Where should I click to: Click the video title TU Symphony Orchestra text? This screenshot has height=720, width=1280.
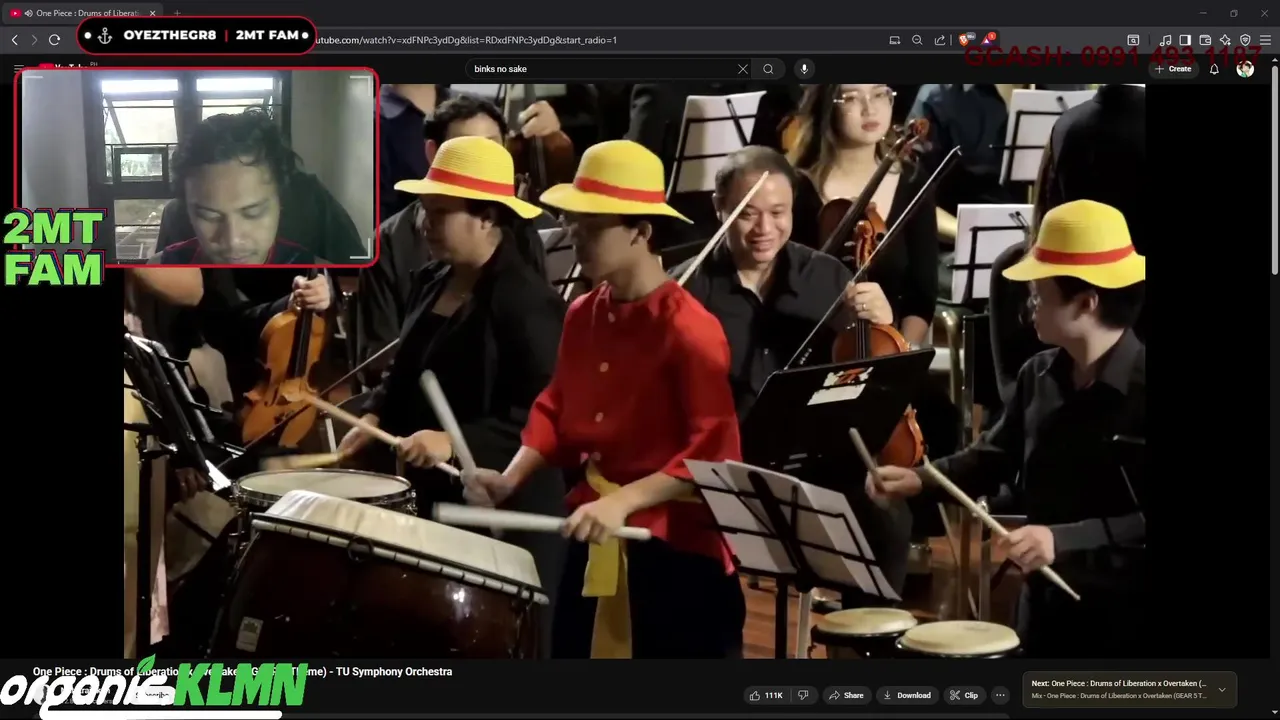(394, 672)
